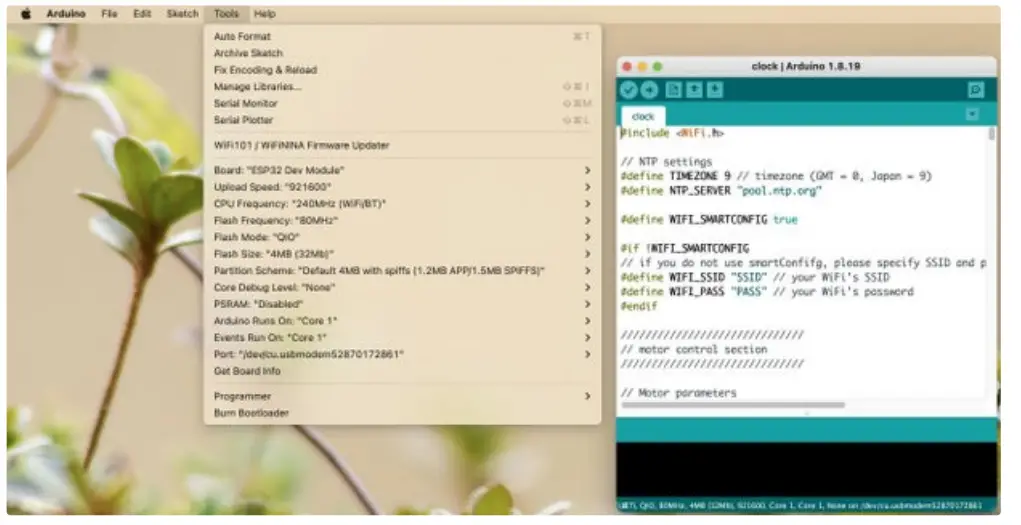Open WiFi101 / WiFiNINA Firmware Updater
The image size is (1021, 525).
coord(402,145)
